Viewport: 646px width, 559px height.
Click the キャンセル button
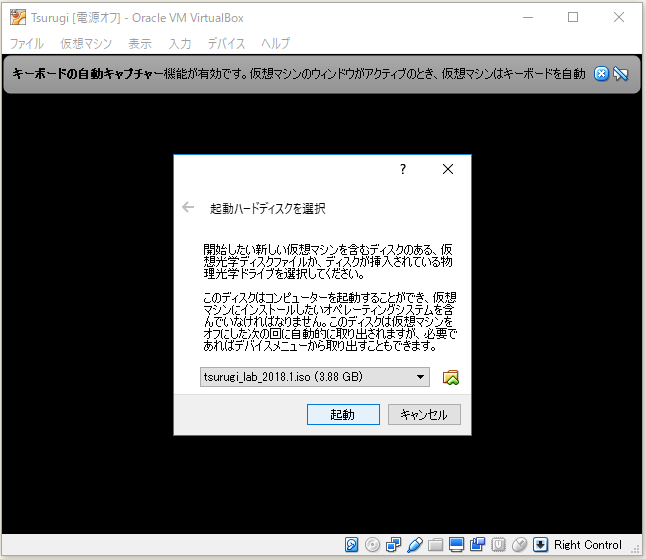tap(424, 414)
